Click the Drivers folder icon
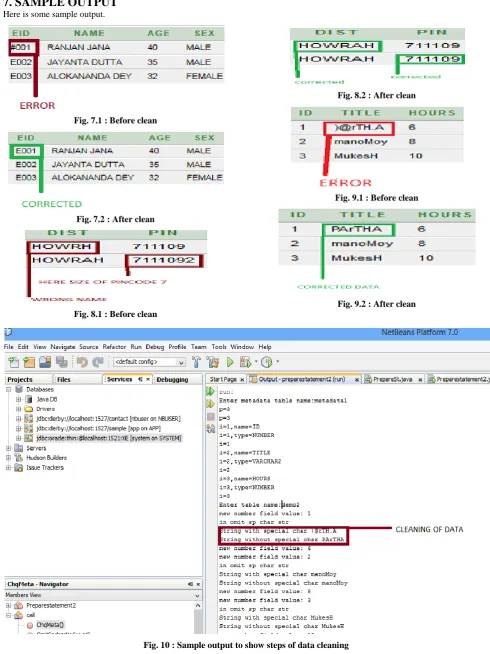The height and width of the screenshot is (654, 490). pyautogui.click(x=28, y=409)
